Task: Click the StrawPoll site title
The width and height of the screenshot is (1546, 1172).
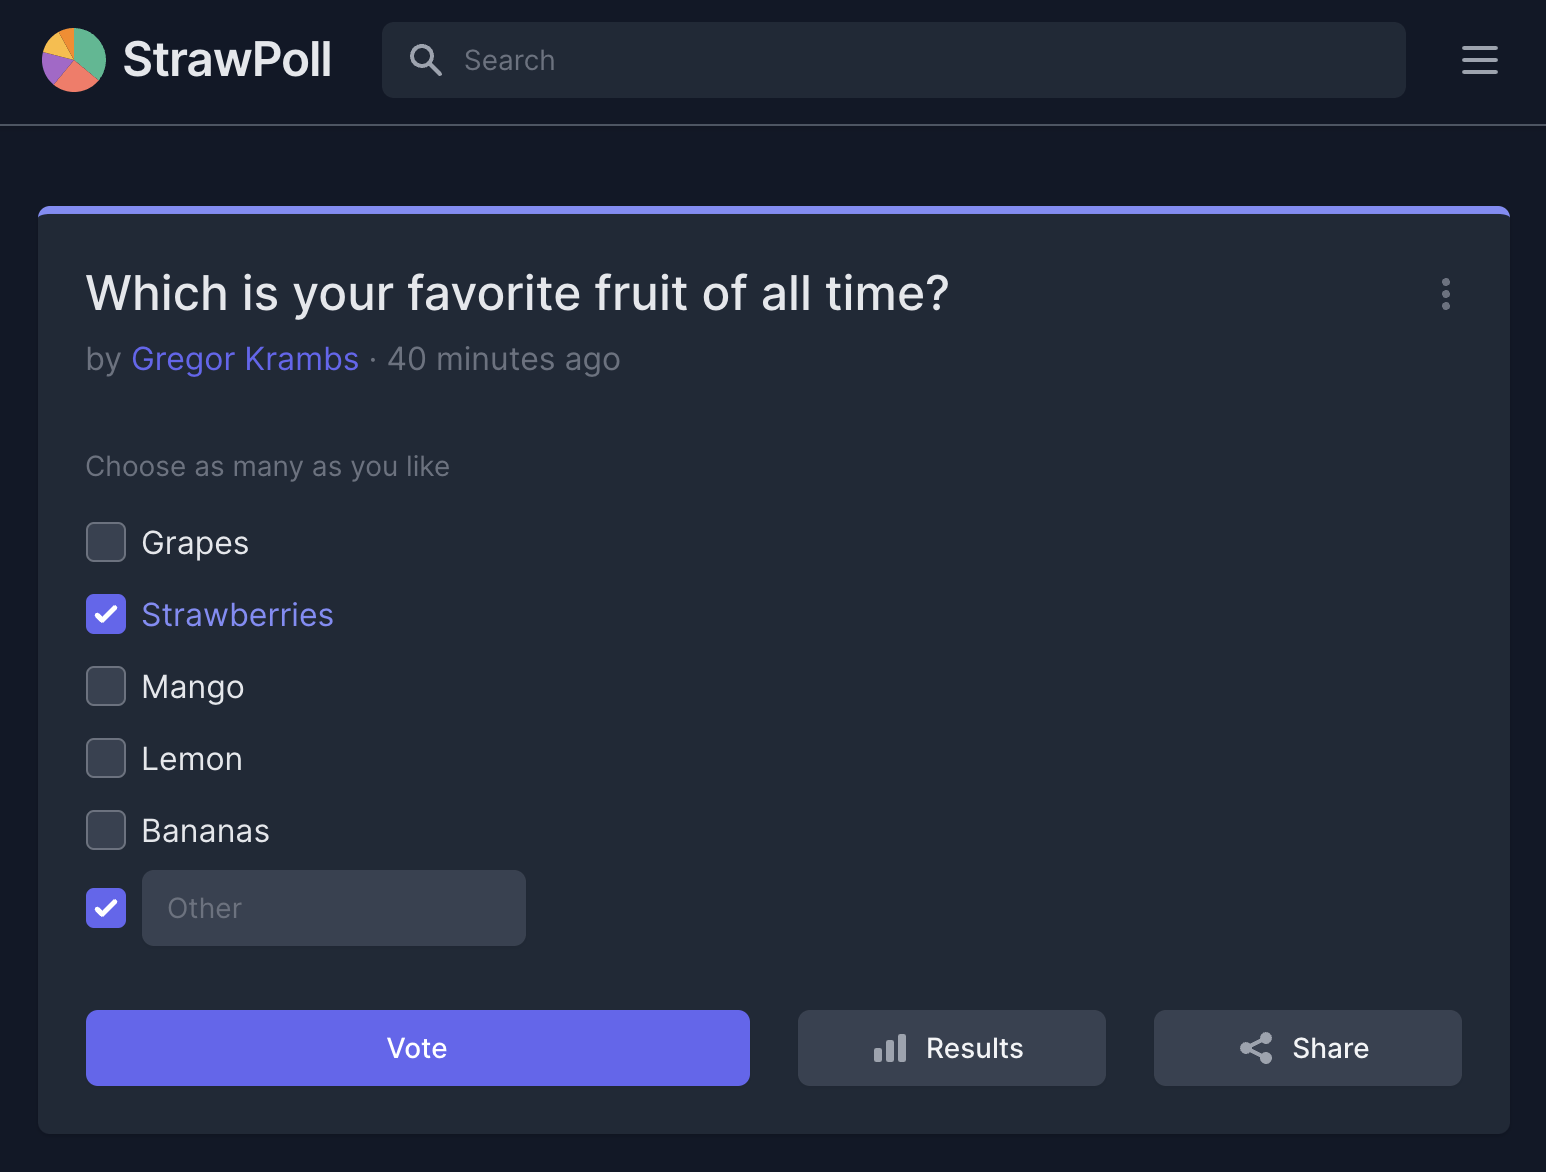Action: [x=227, y=60]
